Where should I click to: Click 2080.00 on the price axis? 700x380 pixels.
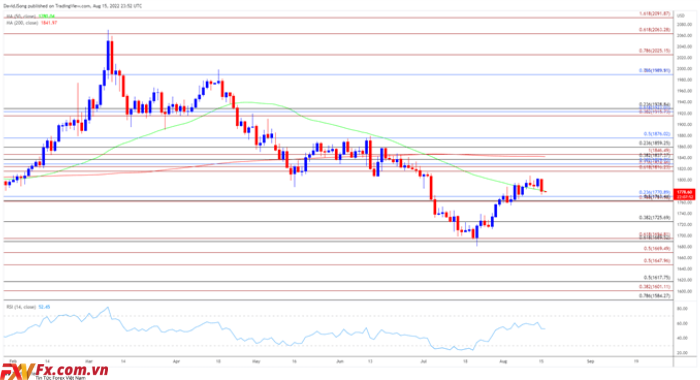(684, 25)
